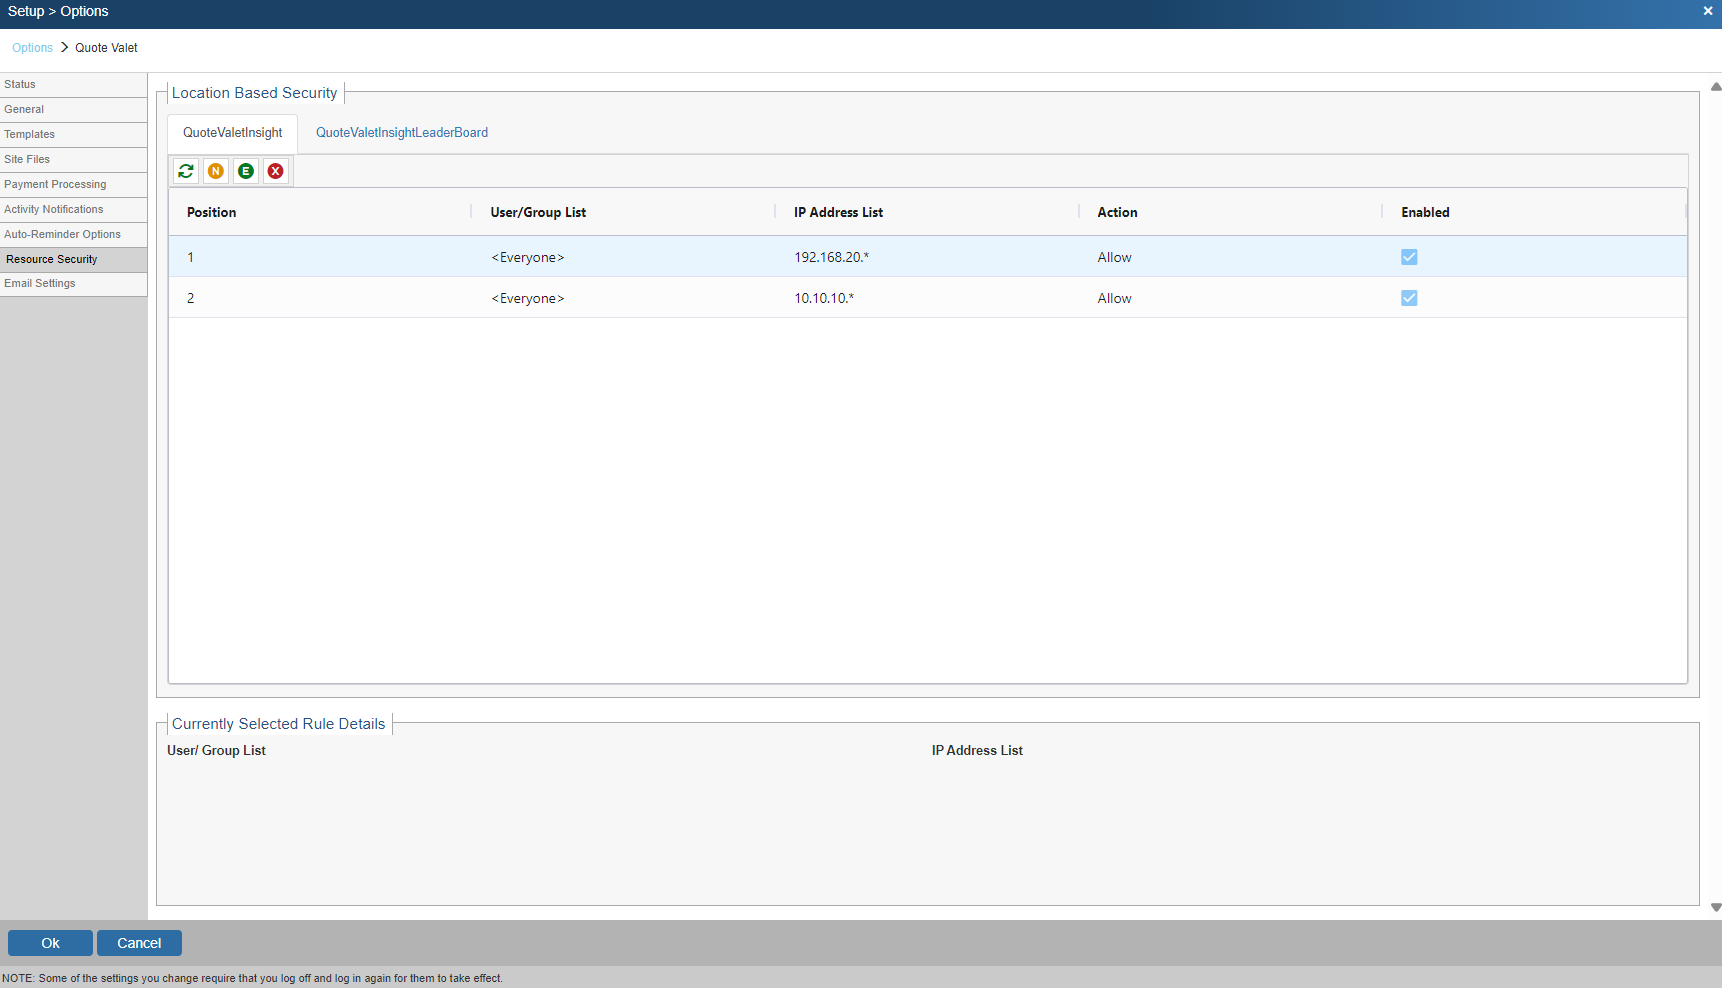
Task: Click the orange N new rule icon
Action: [216, 171]
